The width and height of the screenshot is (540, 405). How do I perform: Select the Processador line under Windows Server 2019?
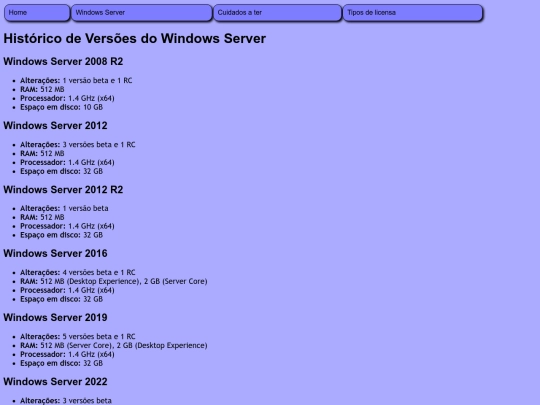pos(67,354)
